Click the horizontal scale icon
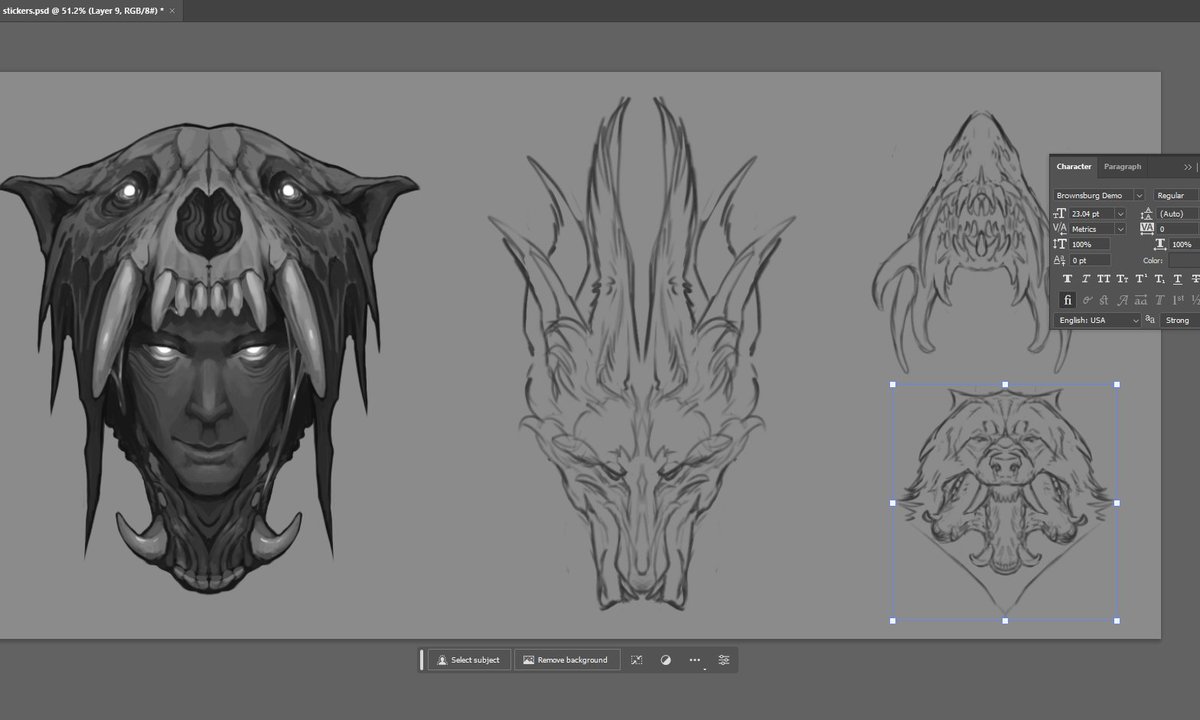The image size is (1200, 720). point(1160,244)
